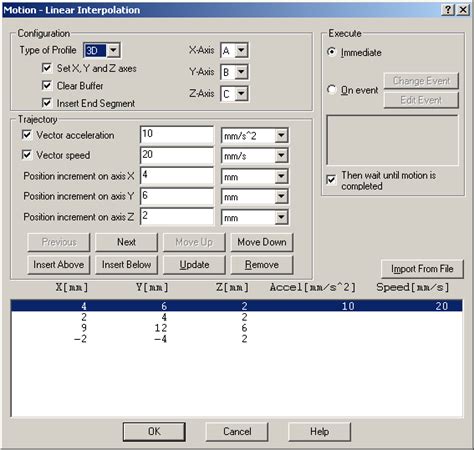Select the segment row with values -2, -4, 2
The image size is (474, 450).
coord(237,339)
